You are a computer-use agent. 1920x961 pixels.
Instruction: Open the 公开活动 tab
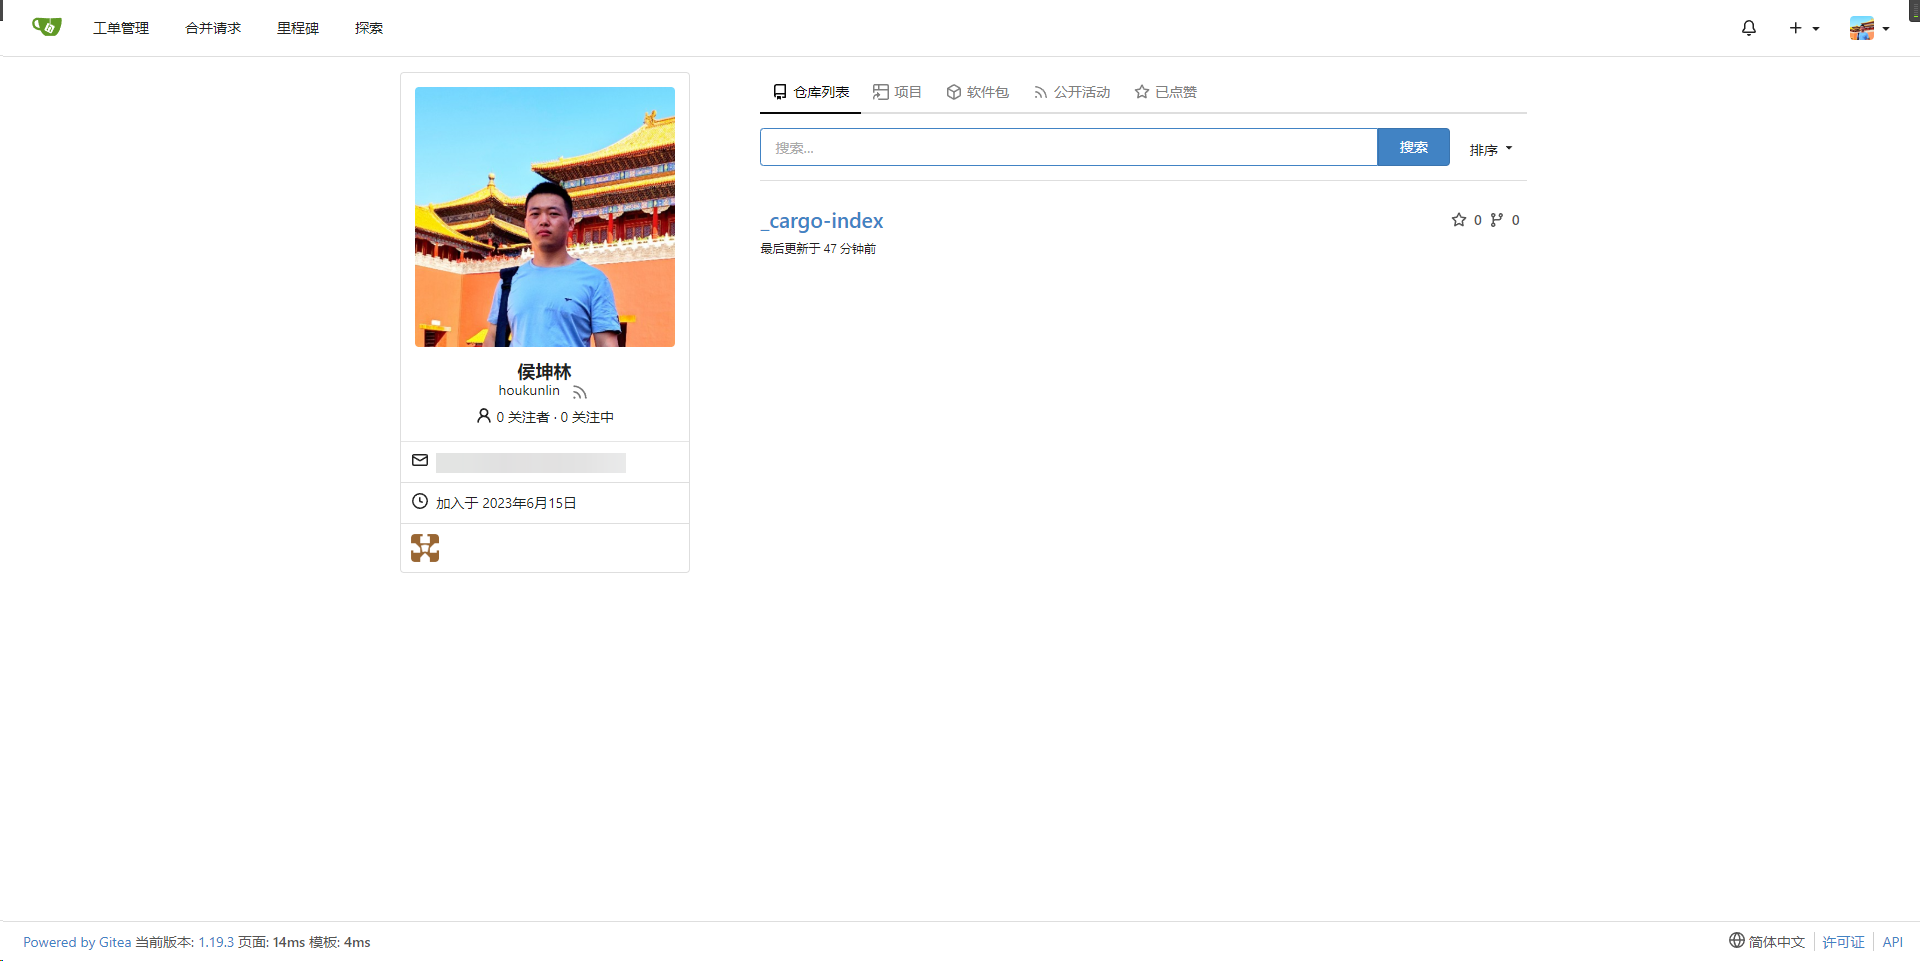click(x=1071, y=92)
